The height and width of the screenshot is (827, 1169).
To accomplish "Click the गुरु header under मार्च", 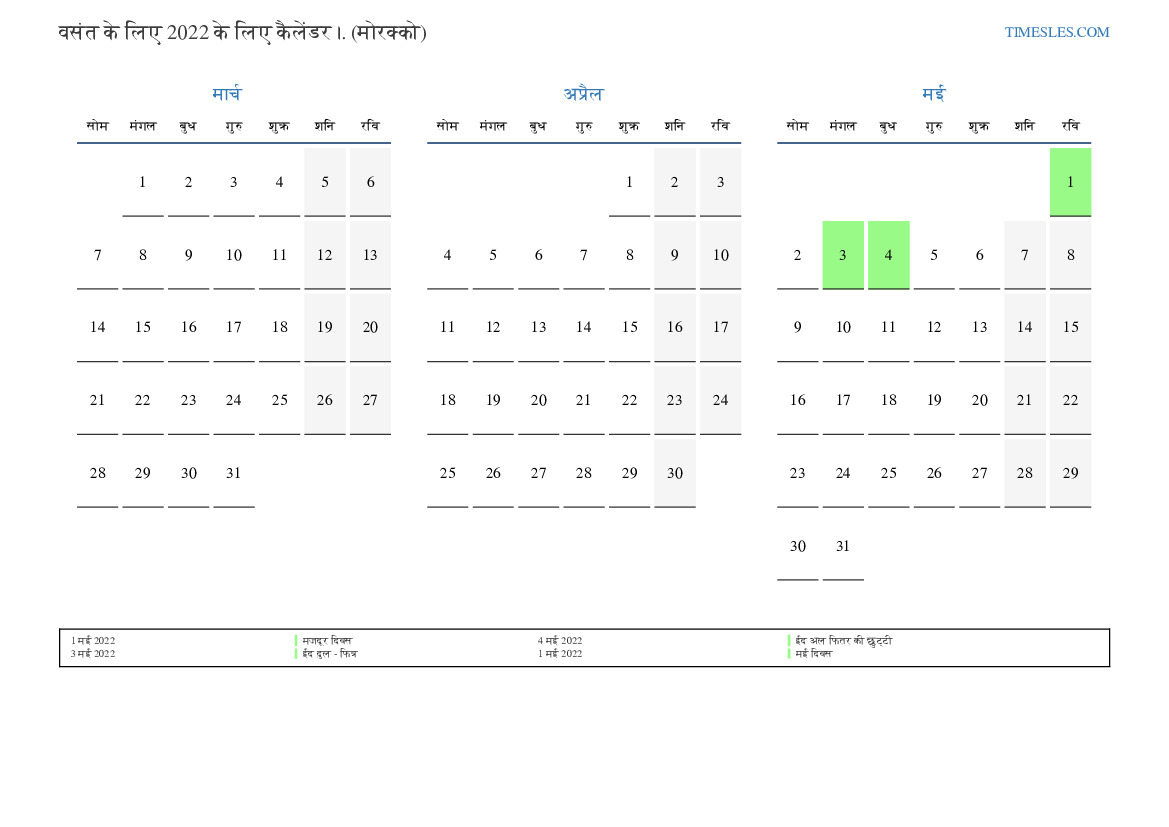I will 233,126.
